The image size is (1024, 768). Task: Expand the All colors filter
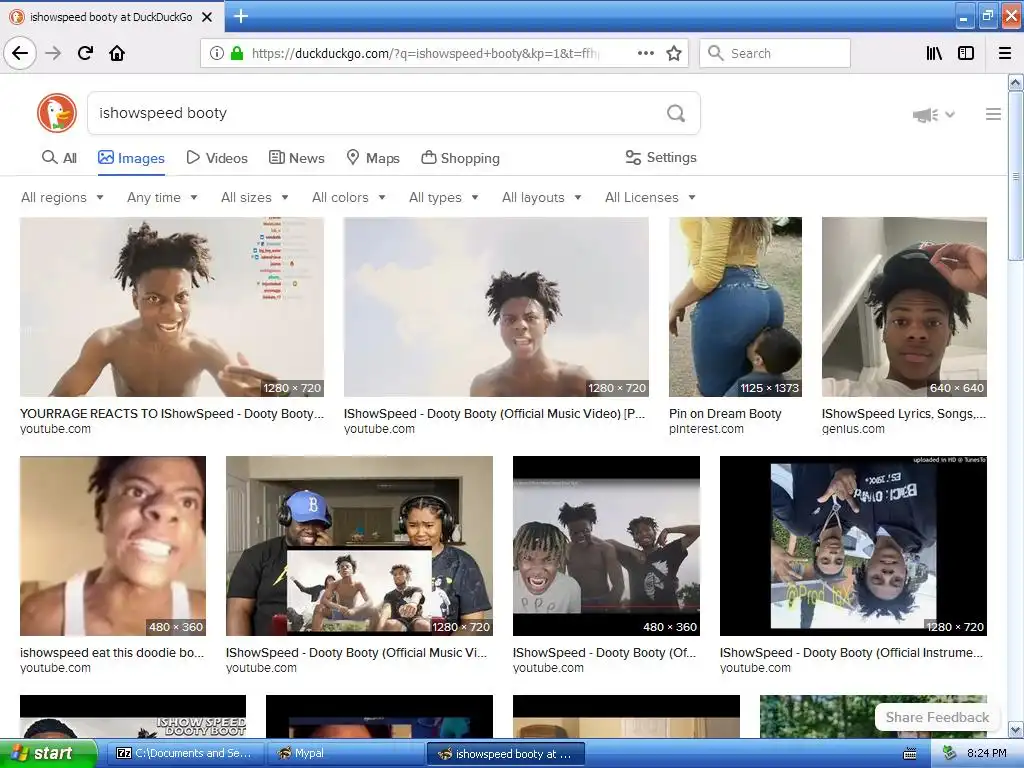(x=349, y=197)
